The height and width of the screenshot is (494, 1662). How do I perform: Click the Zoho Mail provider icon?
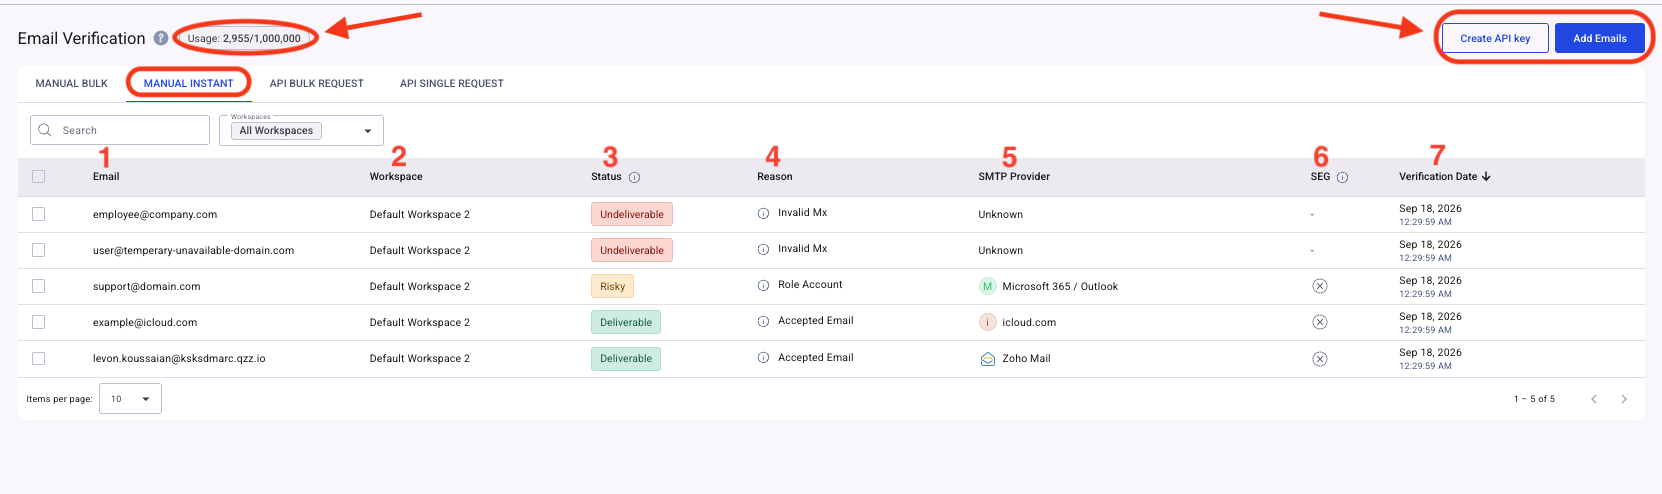tap(987, 359)
